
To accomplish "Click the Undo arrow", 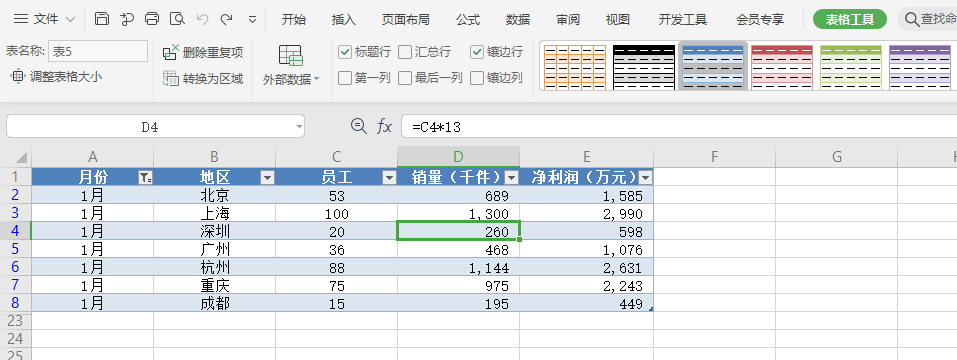I will tap(202, 19).
